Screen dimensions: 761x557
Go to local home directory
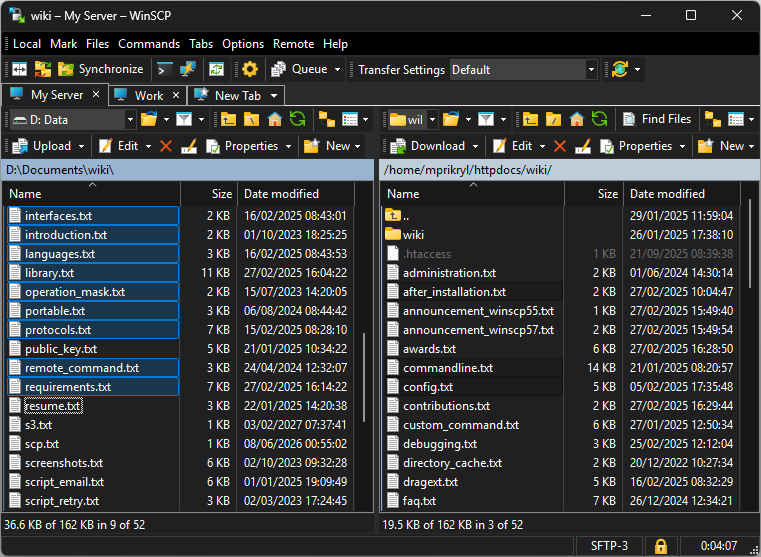pos(272,119)
